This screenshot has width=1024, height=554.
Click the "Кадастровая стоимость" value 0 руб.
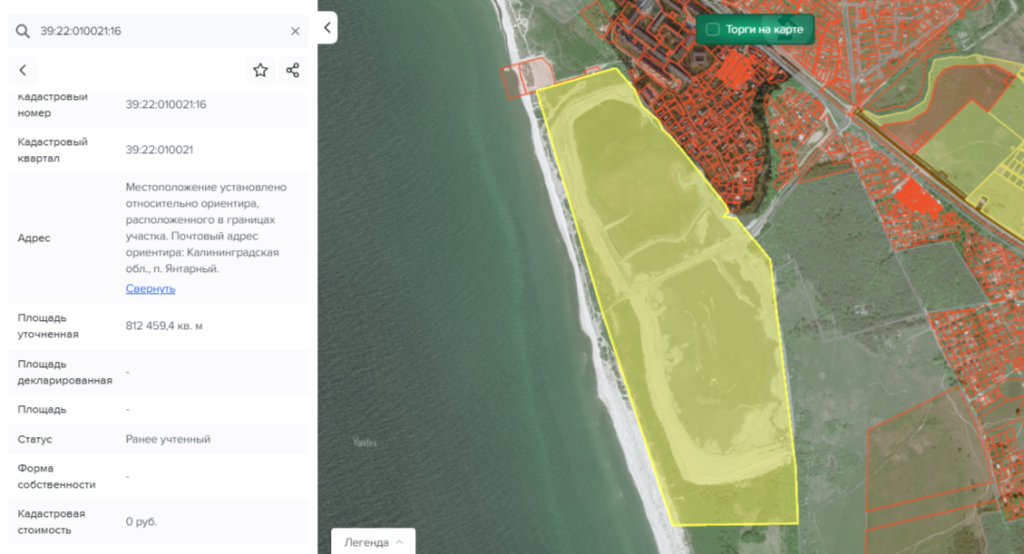pyautogui.click(x=141, y=521)
